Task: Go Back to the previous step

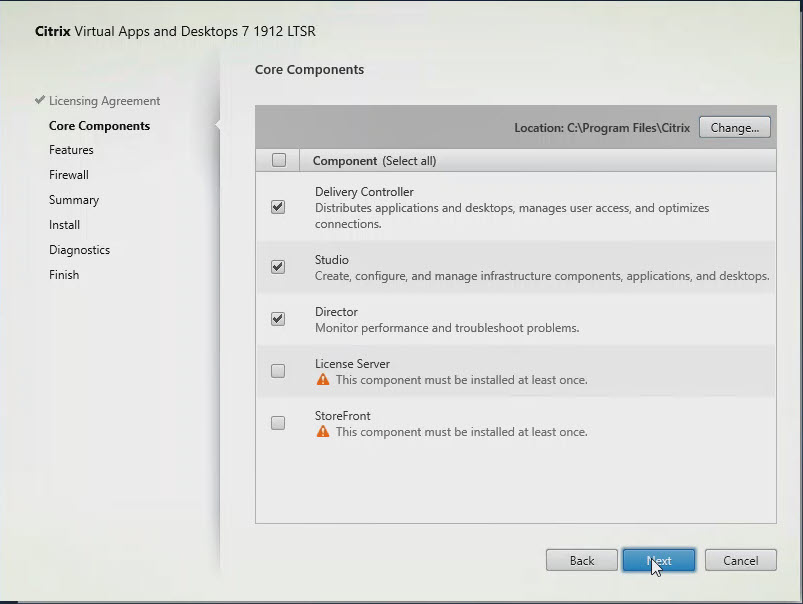Action: tap(581, 560)
